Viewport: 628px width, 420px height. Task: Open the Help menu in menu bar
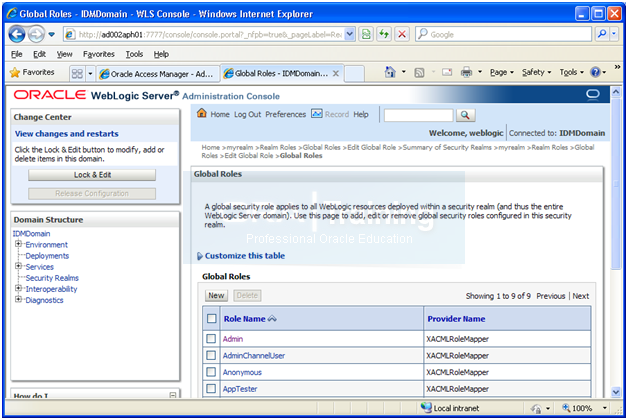click(161, 54)
